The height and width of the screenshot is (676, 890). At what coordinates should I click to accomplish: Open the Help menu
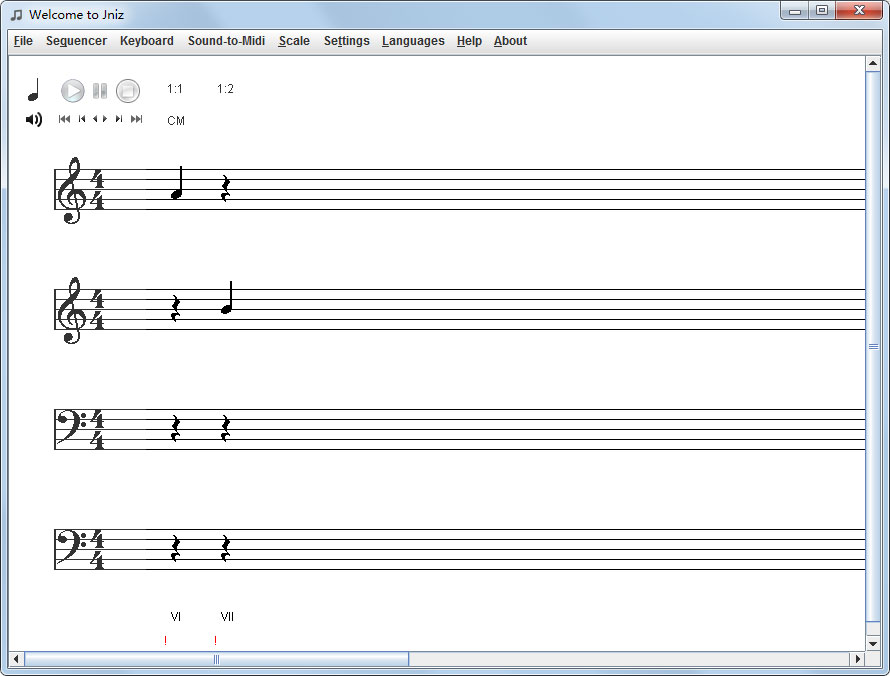click(x=469, y=41)
